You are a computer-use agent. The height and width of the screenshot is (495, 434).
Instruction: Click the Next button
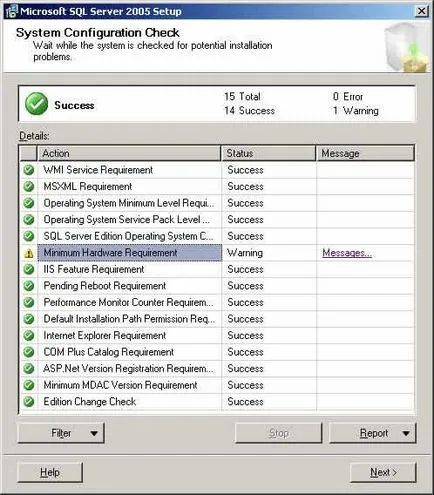point(383,472)
